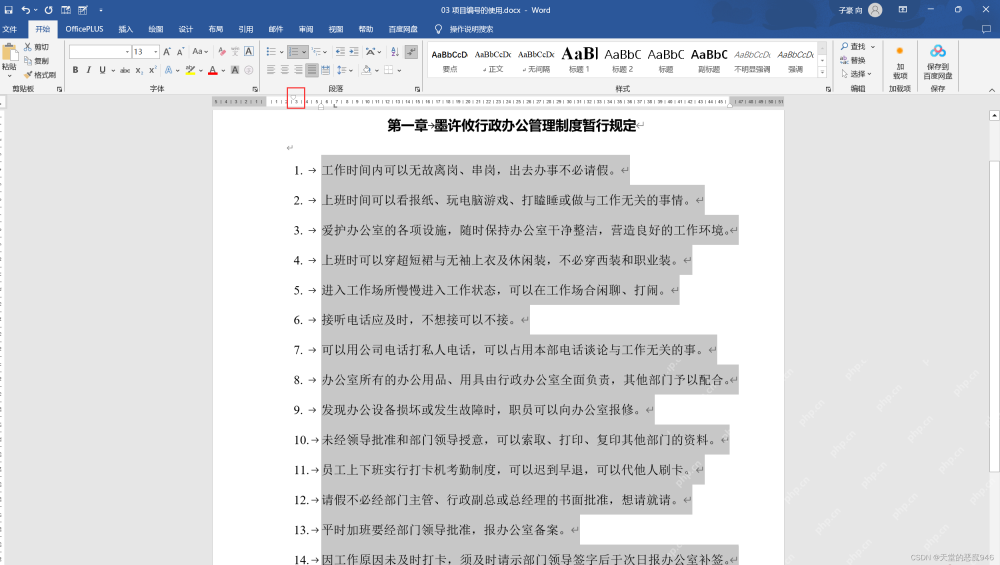
Task: Click the comments icon at the ribbon's right
Action: point(986,29)
